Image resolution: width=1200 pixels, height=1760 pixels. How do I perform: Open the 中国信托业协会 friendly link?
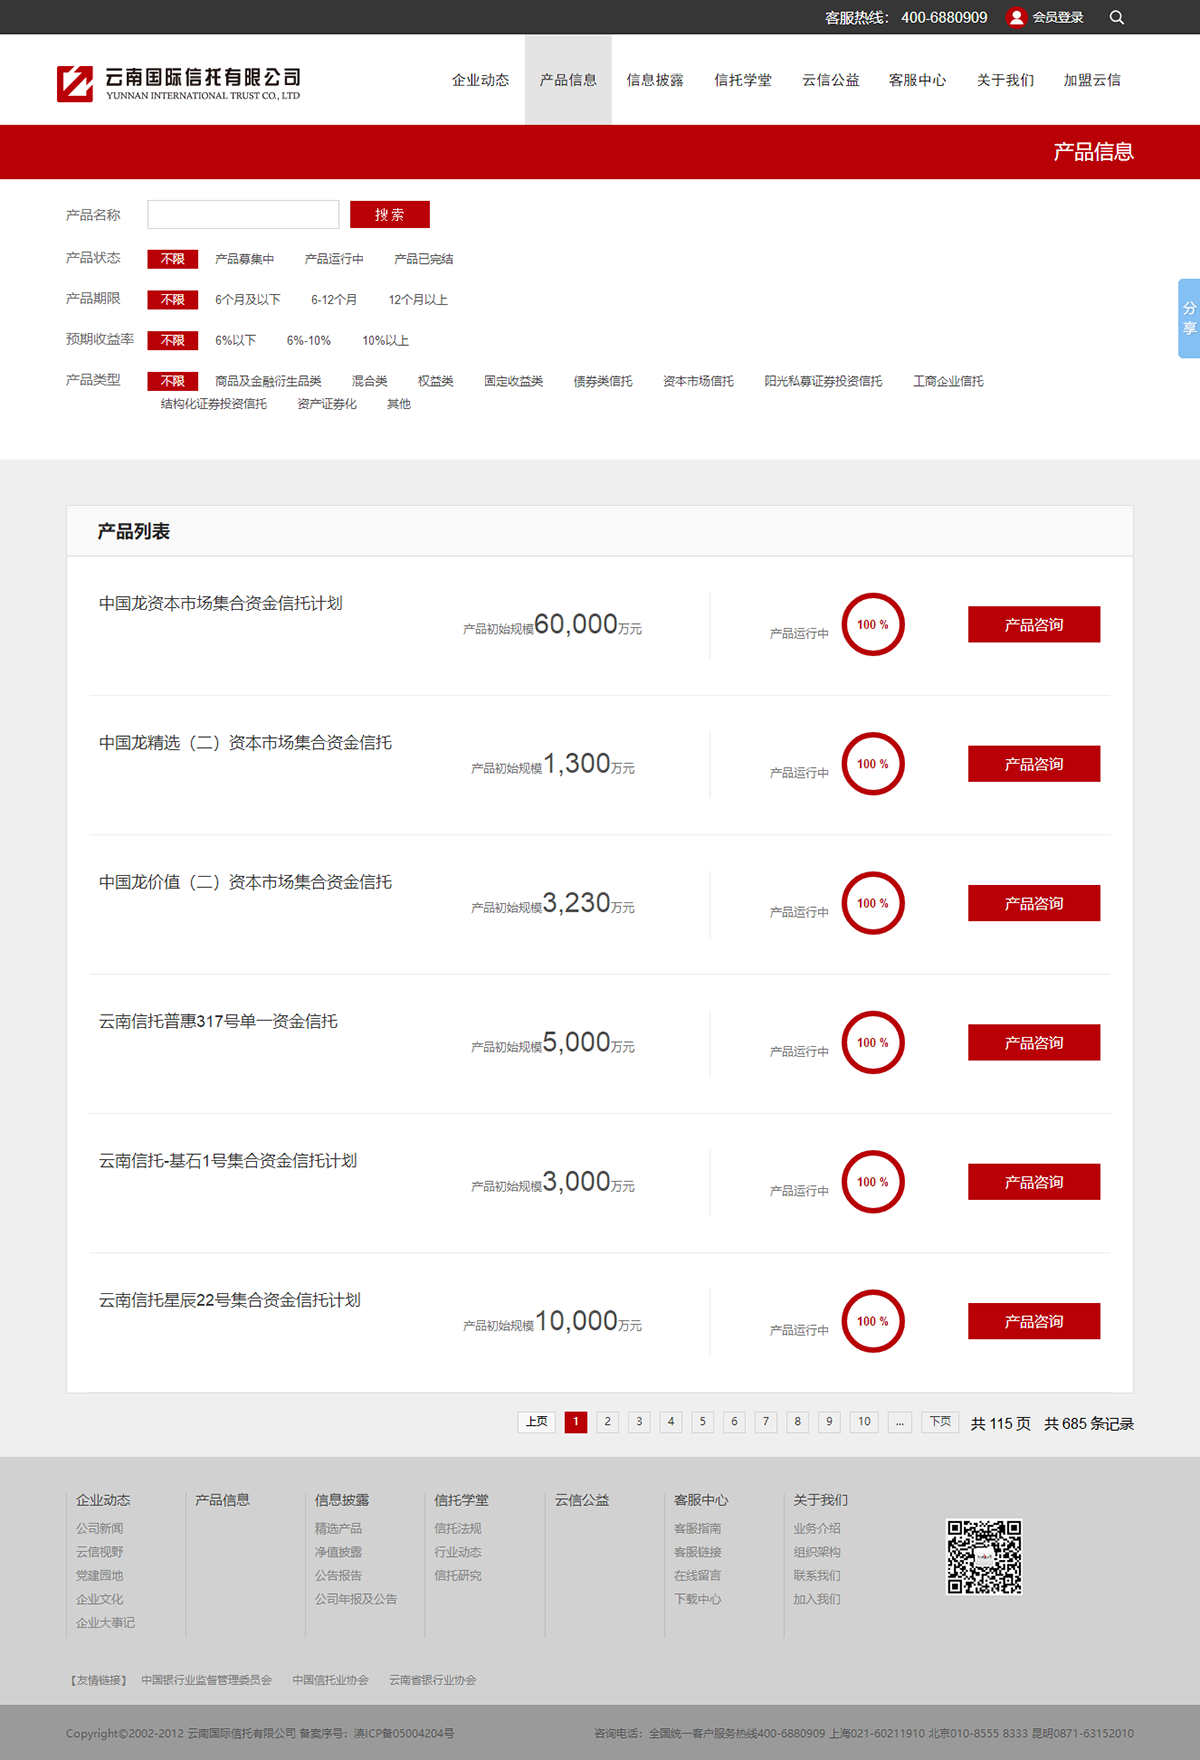point(330,1680)
